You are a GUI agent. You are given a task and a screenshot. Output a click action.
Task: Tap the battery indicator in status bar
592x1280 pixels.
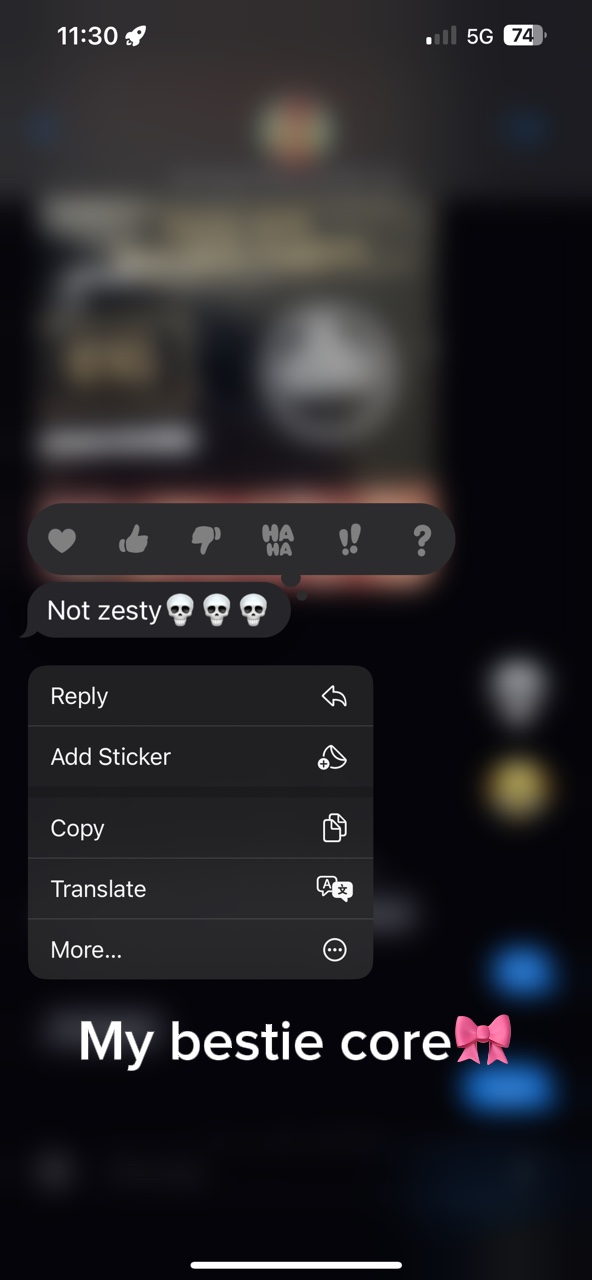[525, 36]
